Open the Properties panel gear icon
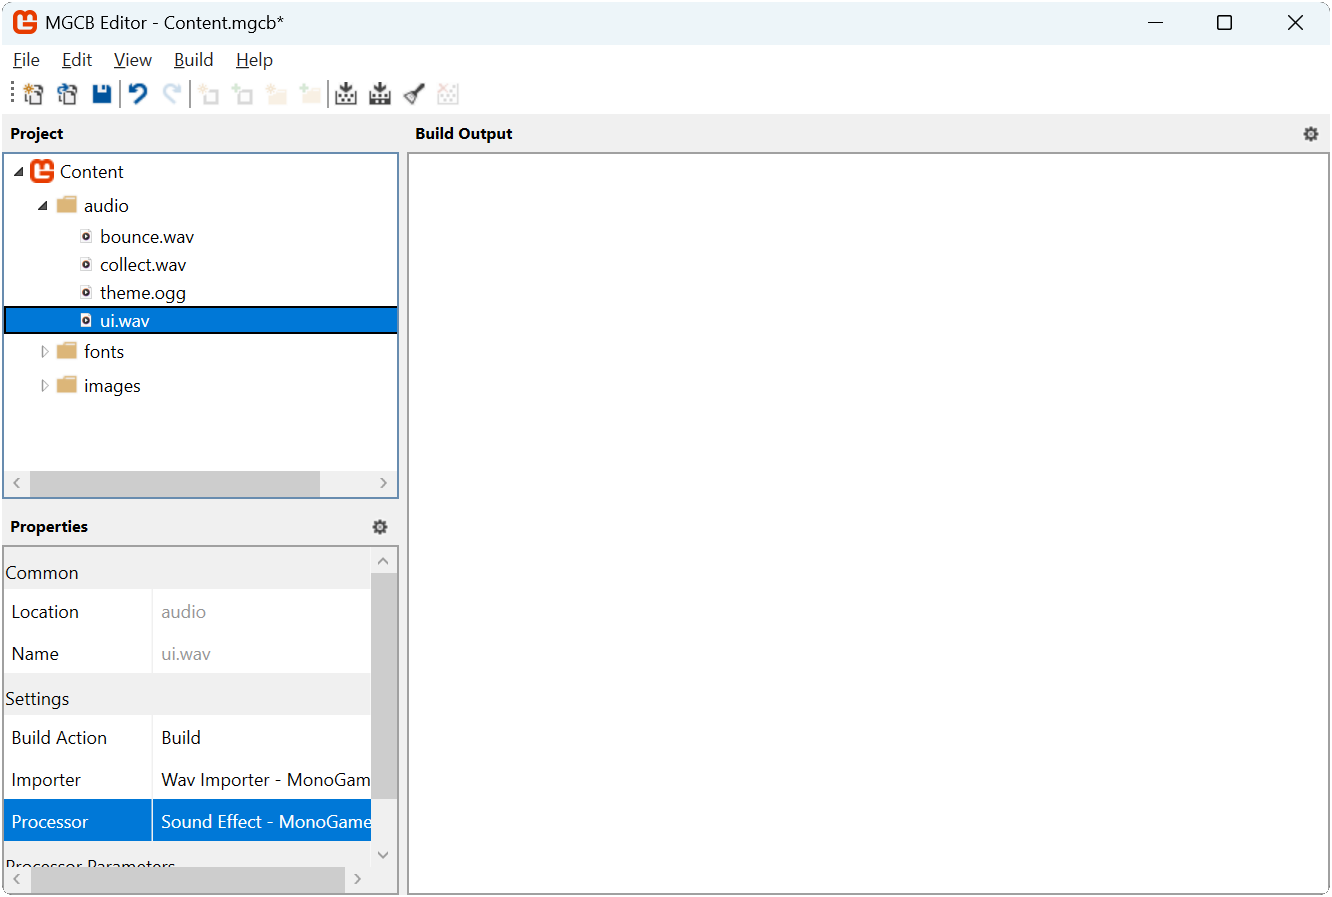 [379, 526]
